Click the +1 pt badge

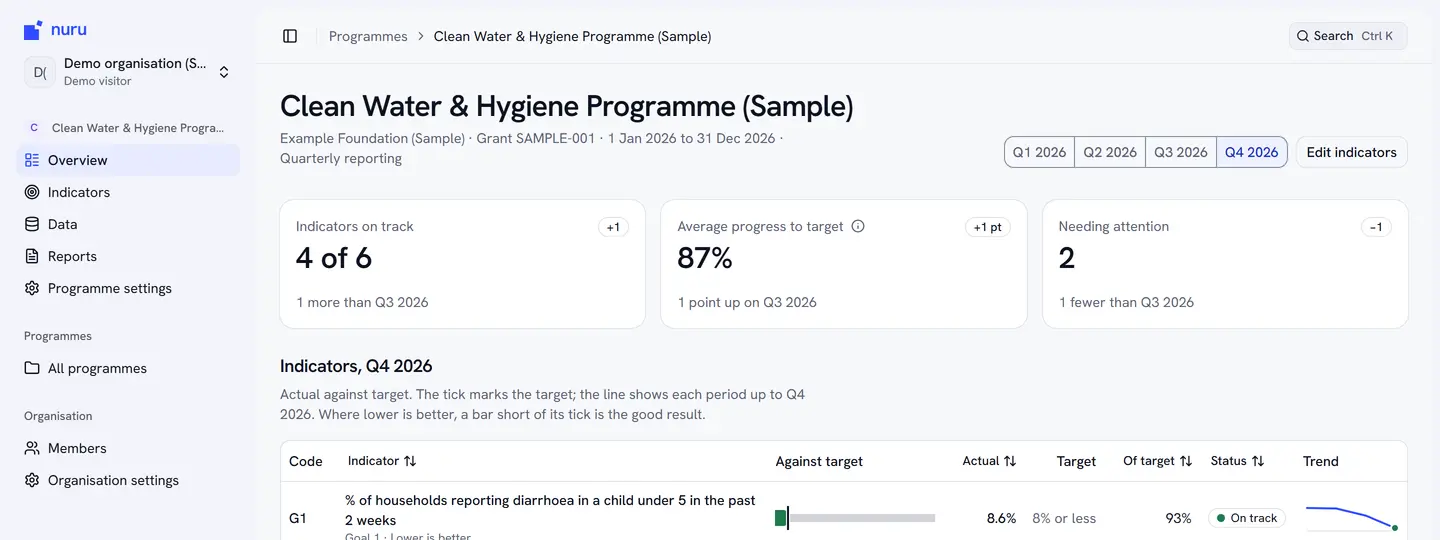point(988,227)
